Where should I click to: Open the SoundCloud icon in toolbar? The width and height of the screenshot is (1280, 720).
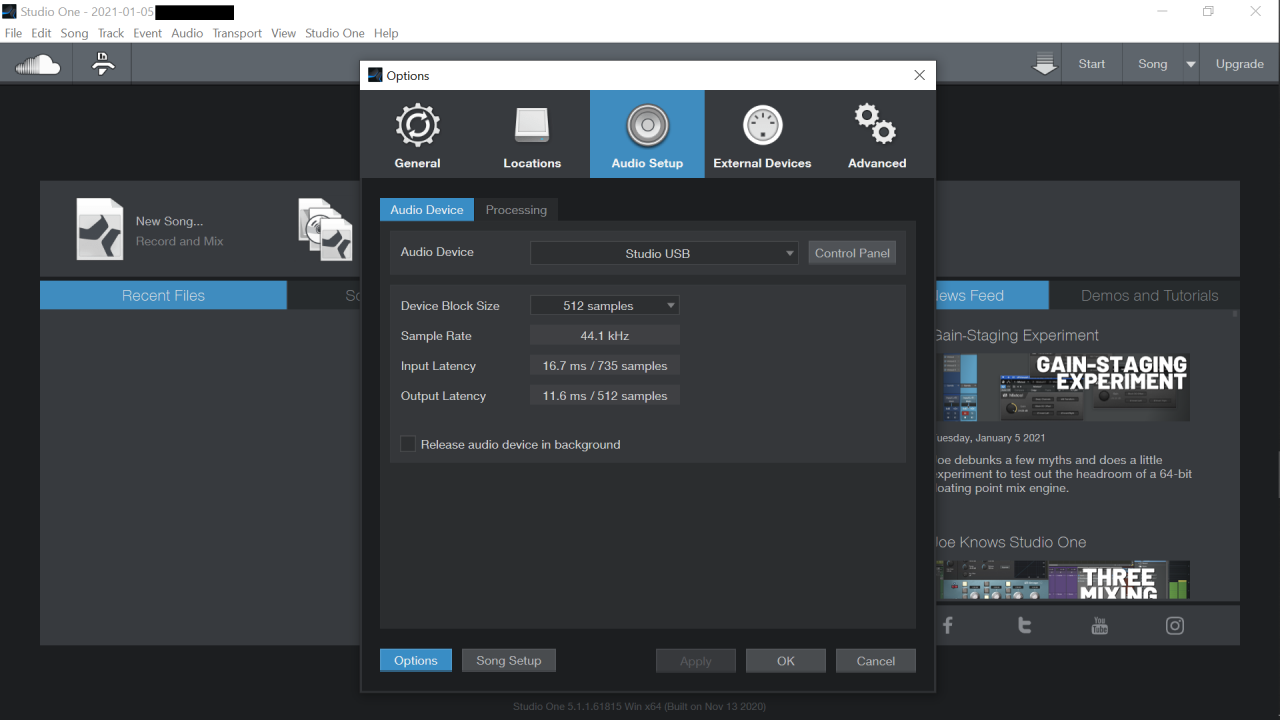click(38, 65)
